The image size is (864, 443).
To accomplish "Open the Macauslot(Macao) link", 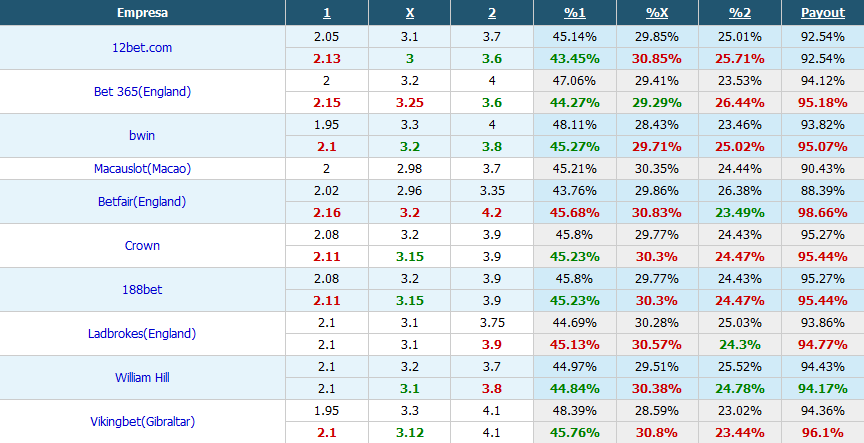I will [x=142, y=169].
